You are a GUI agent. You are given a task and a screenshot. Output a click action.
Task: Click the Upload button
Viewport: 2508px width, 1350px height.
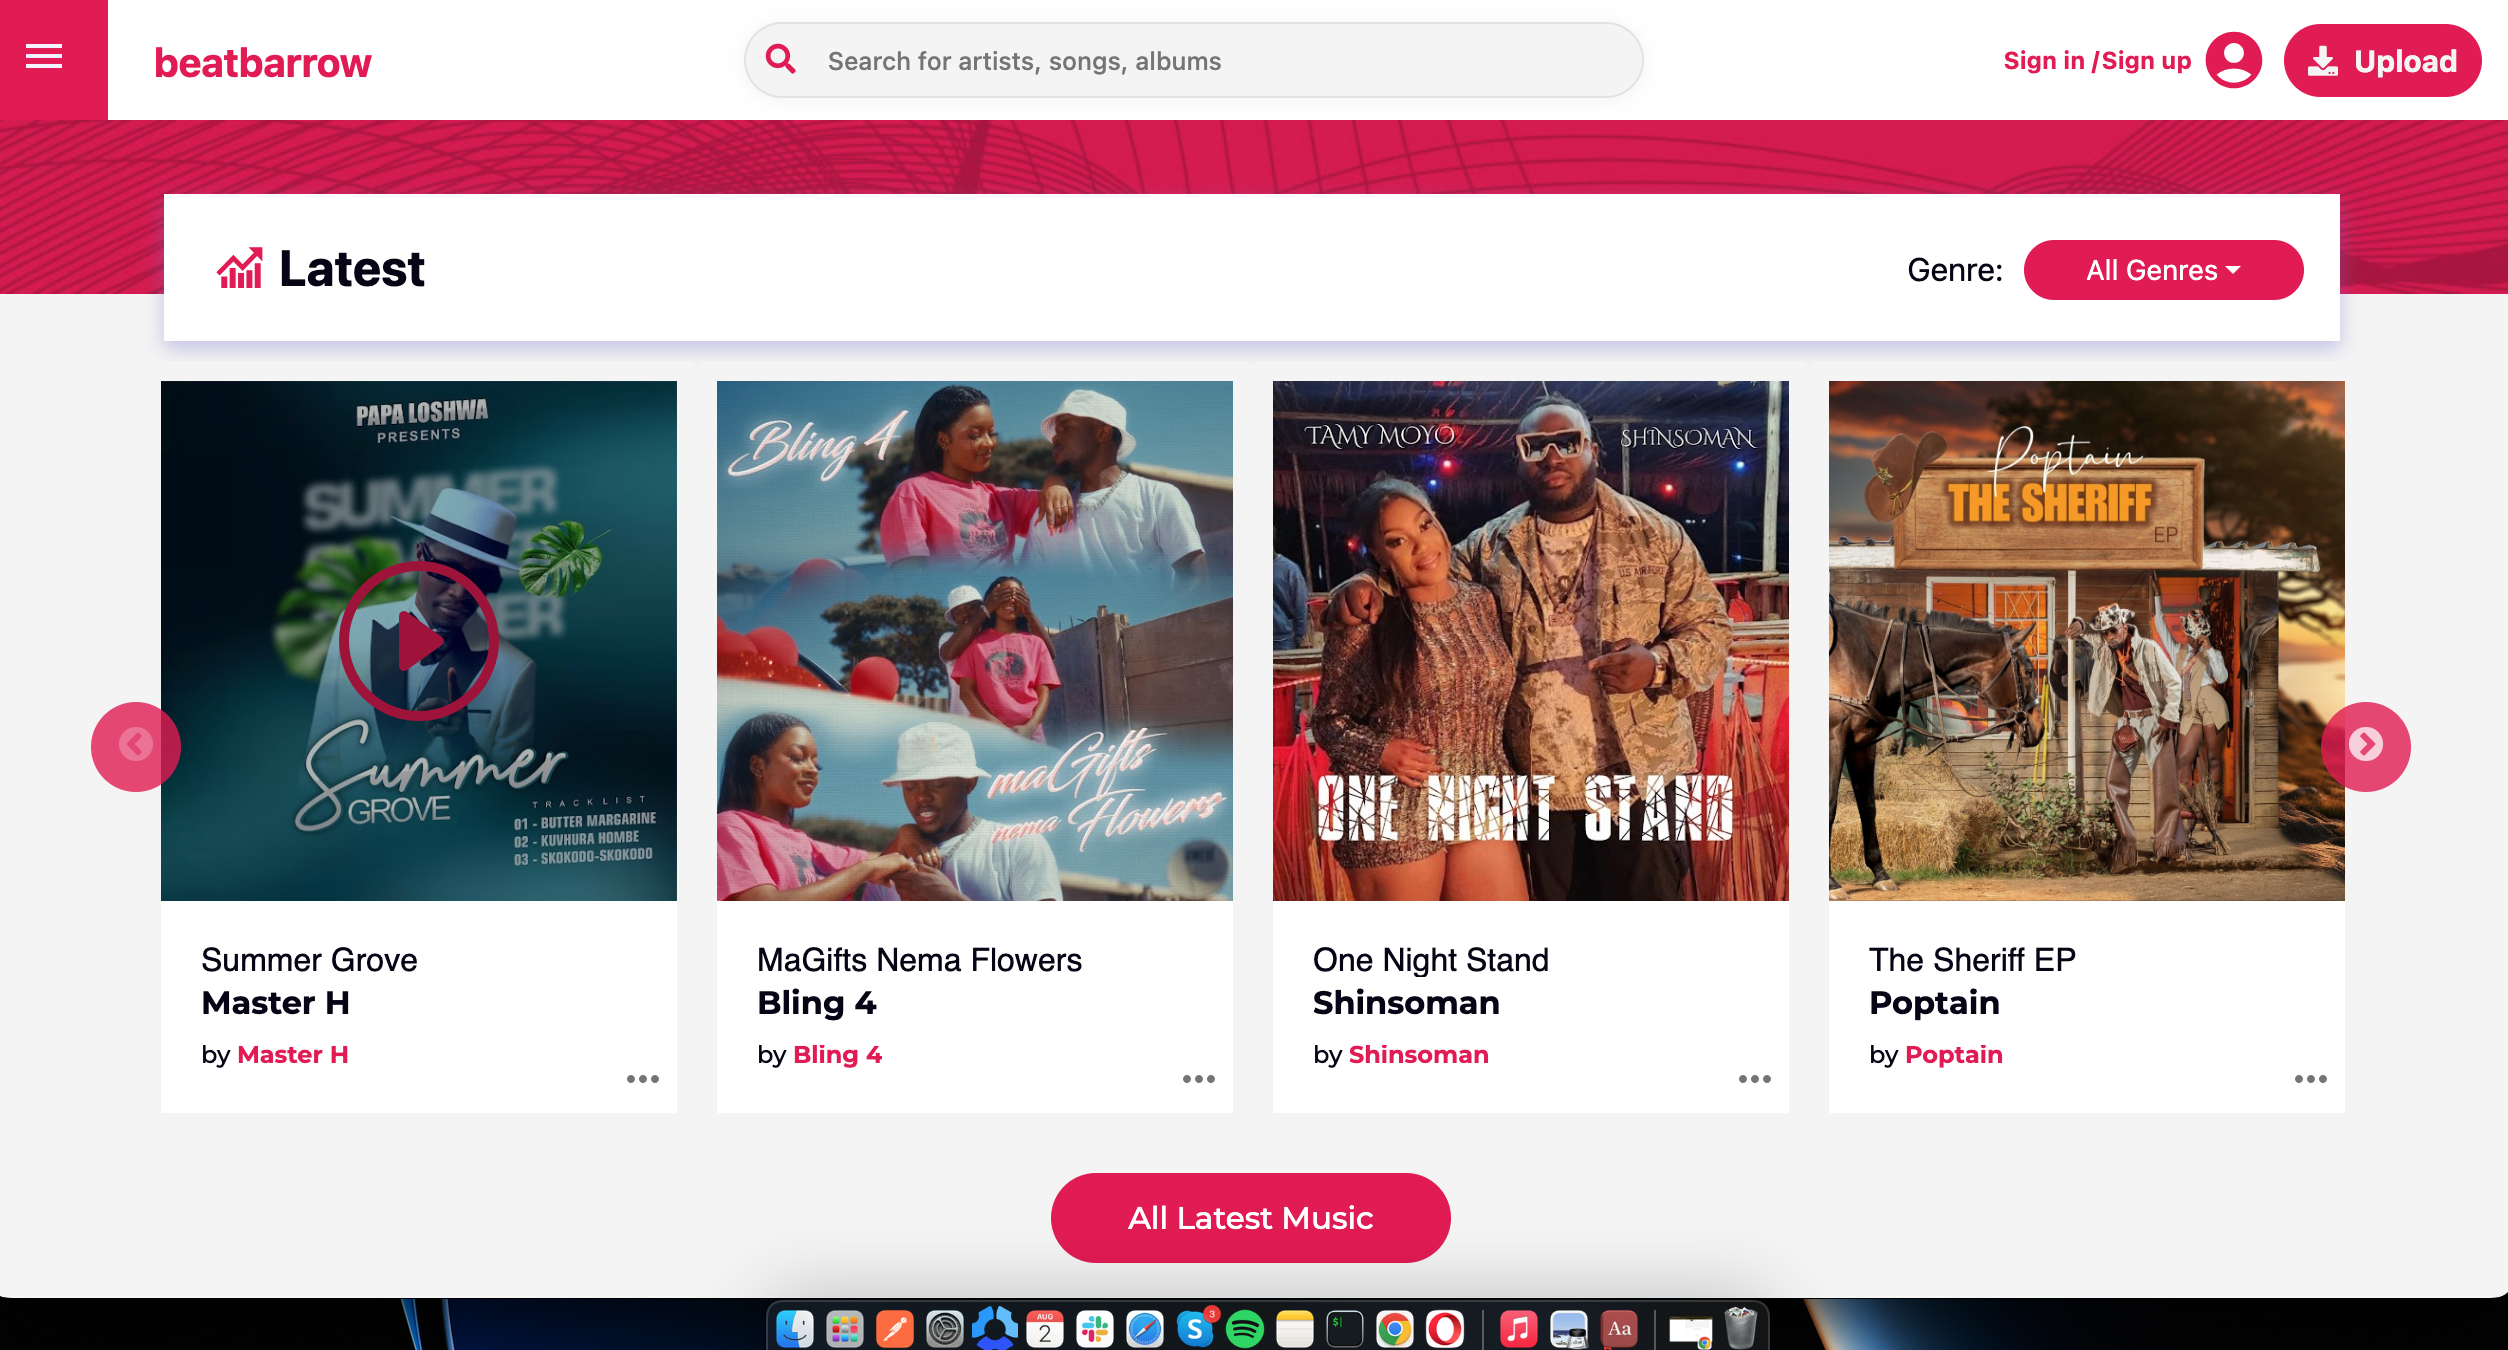pos(2382,61)
